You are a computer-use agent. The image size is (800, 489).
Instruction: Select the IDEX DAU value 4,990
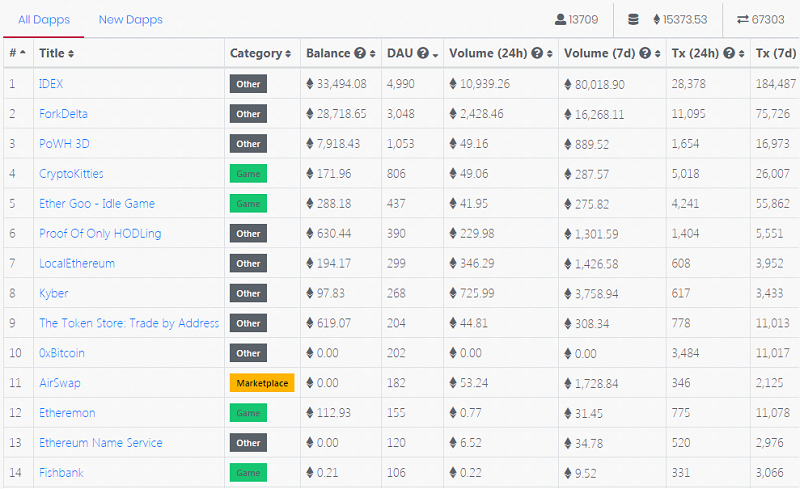[x=401, y=84]
